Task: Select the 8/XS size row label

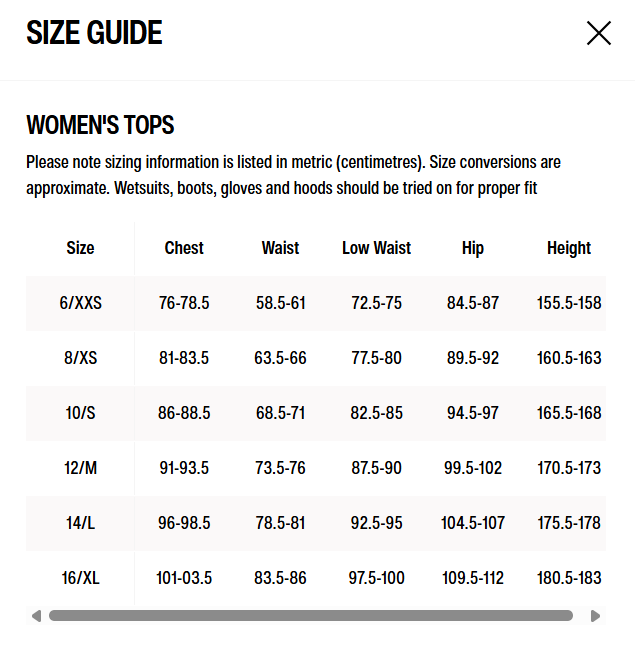Action: [x=80, y=358]
